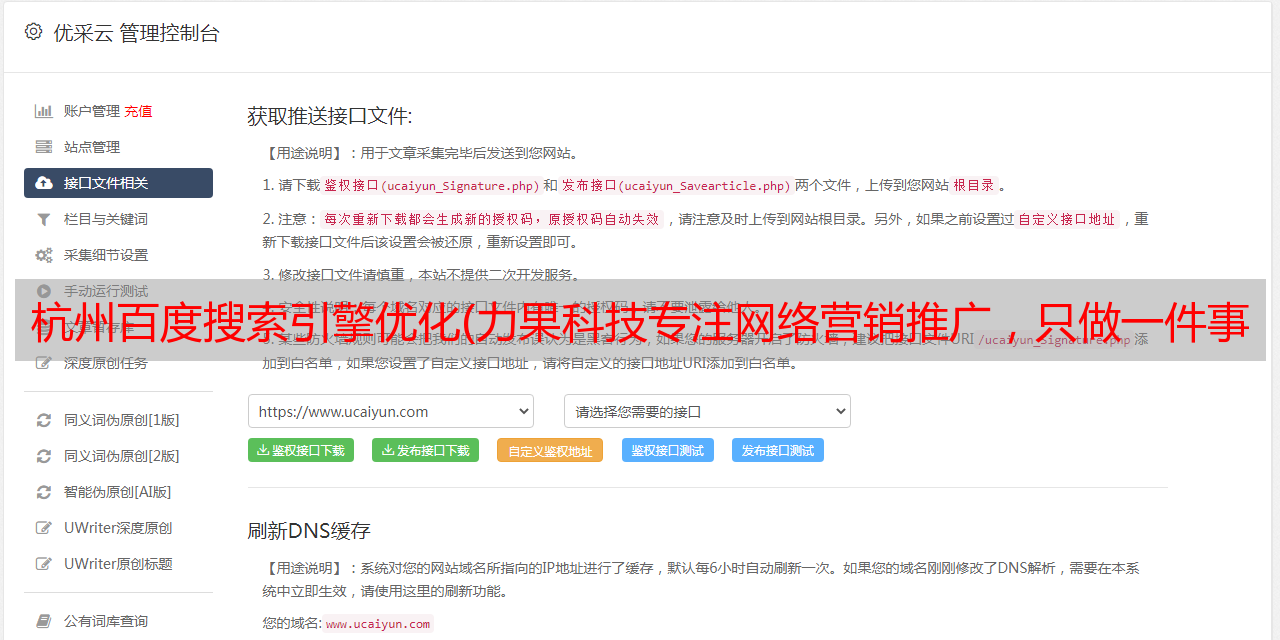
Task: Click the 优采云 管理控制台 title
Action: pos(136,33)
